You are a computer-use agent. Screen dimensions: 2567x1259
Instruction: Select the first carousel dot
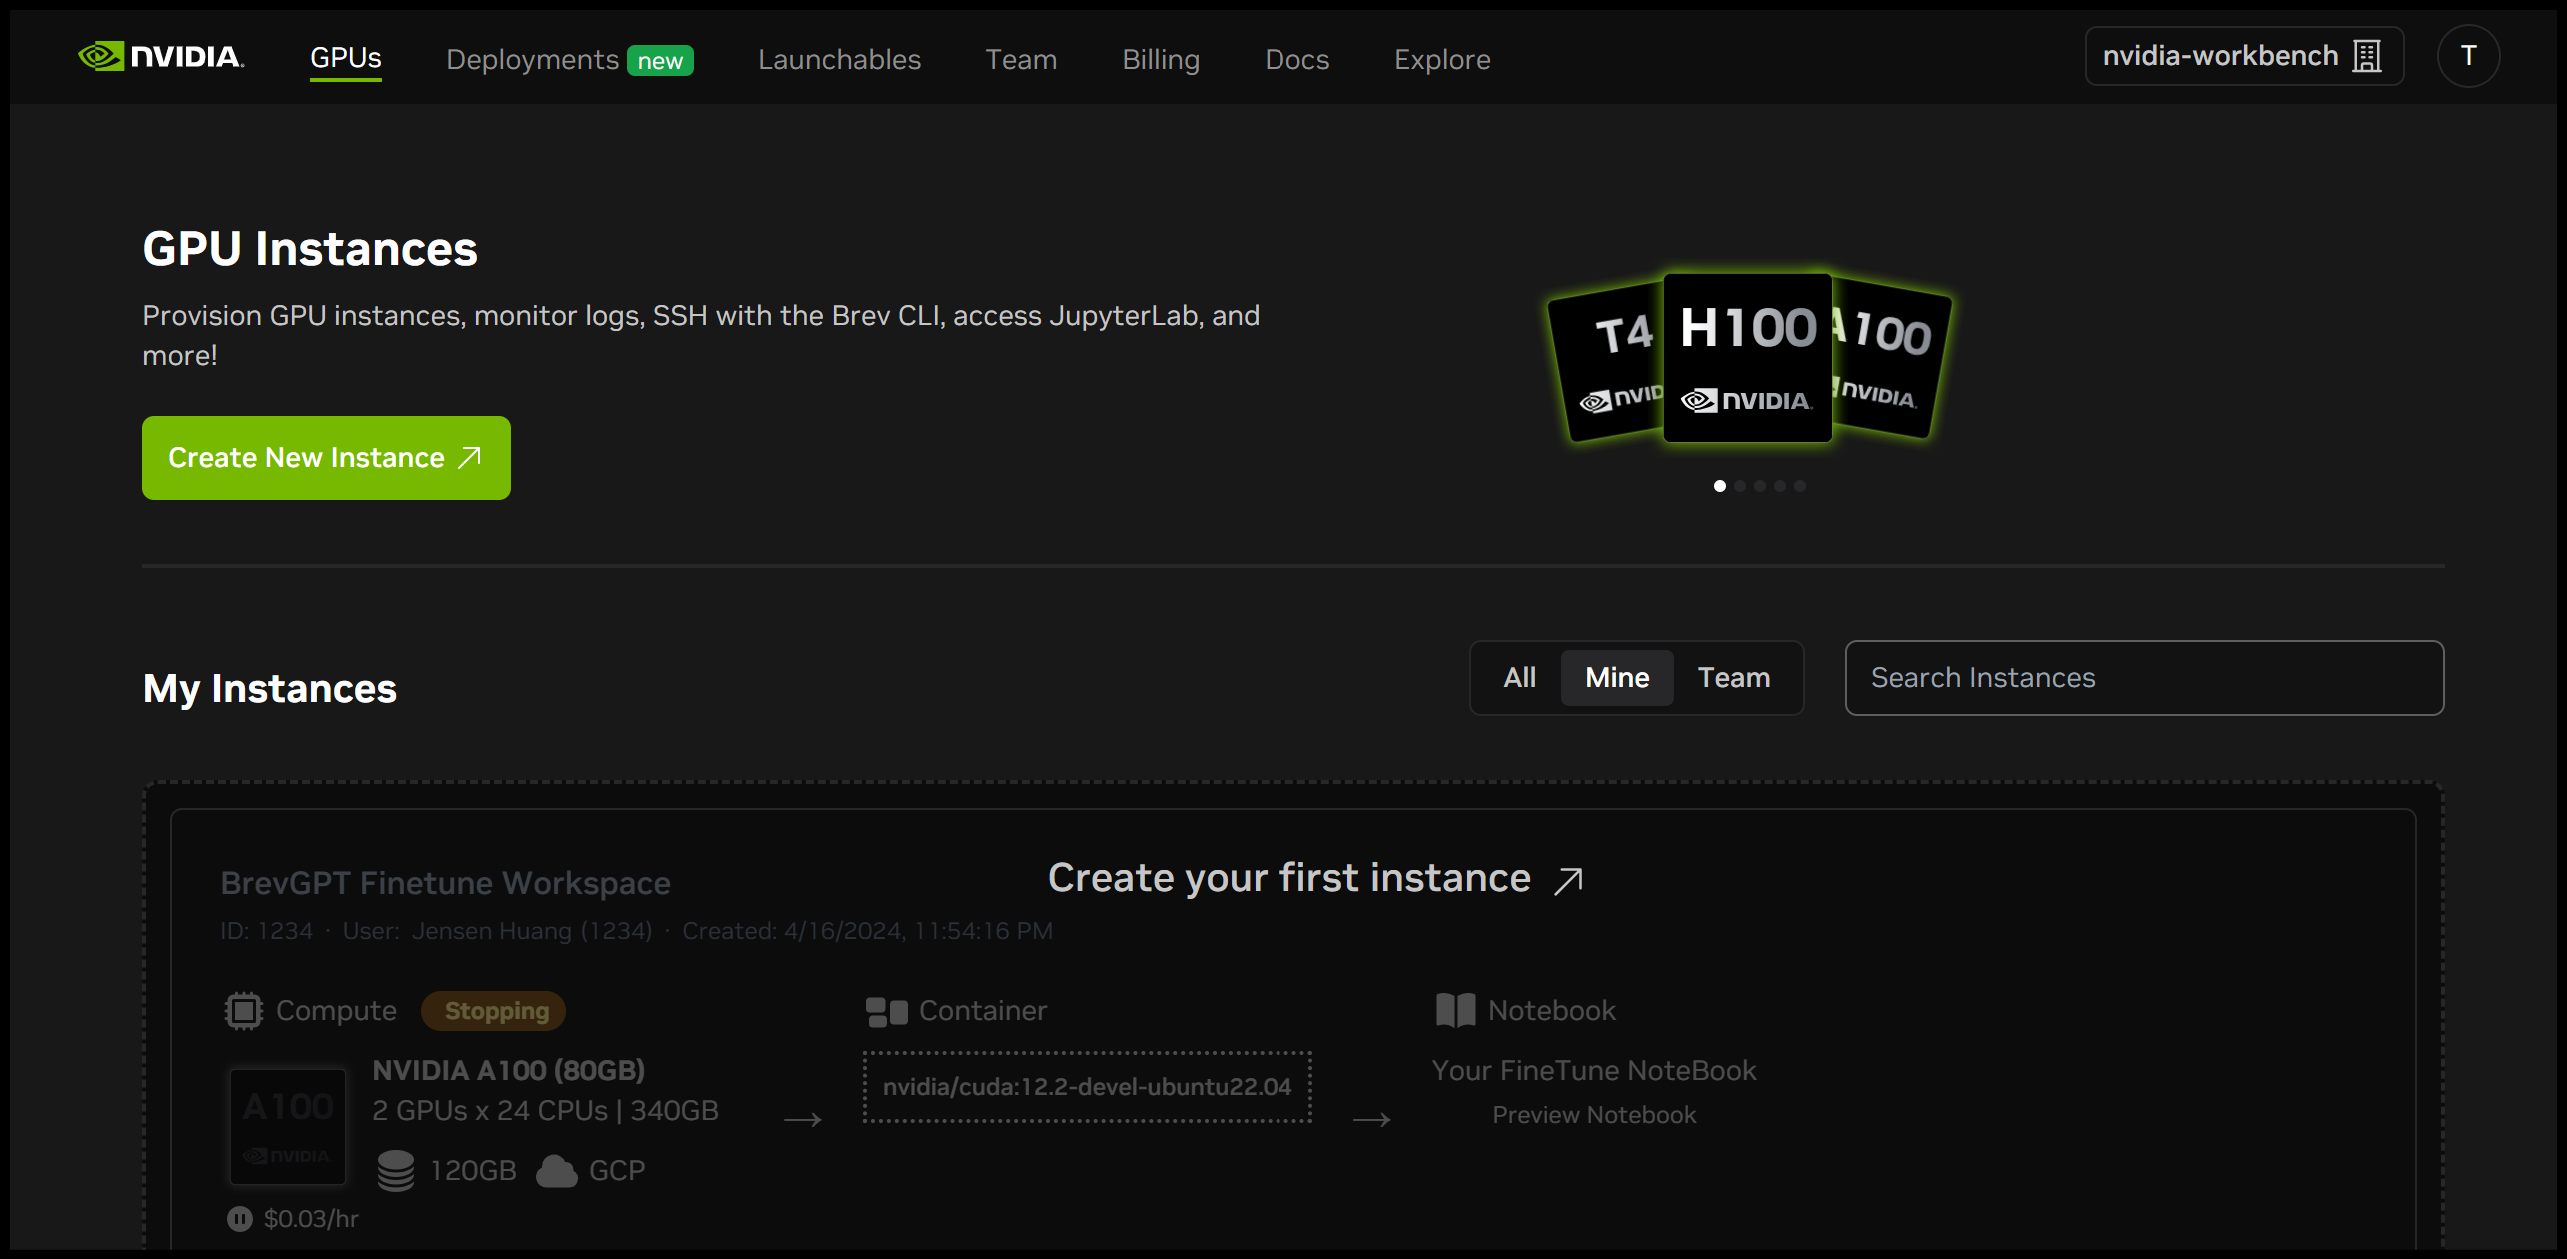pyautogui.click(x=1720, y=486)
